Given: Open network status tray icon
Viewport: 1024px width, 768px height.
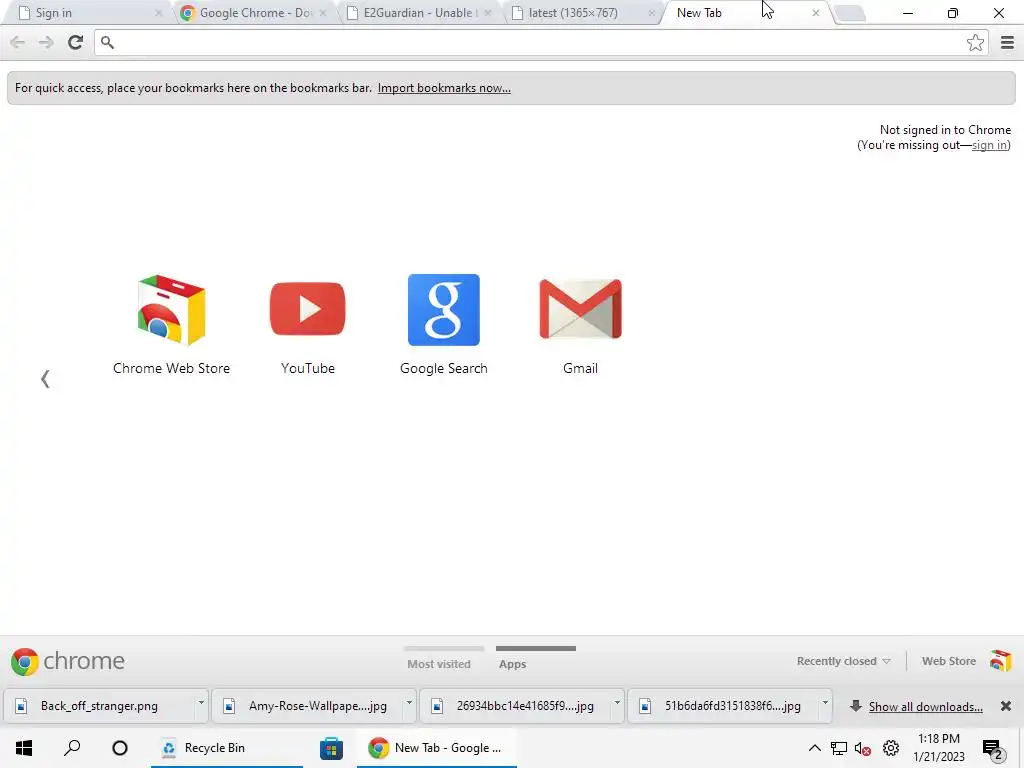Looking at the screenshot, I should pyautogui.click(x=839, y=748).
